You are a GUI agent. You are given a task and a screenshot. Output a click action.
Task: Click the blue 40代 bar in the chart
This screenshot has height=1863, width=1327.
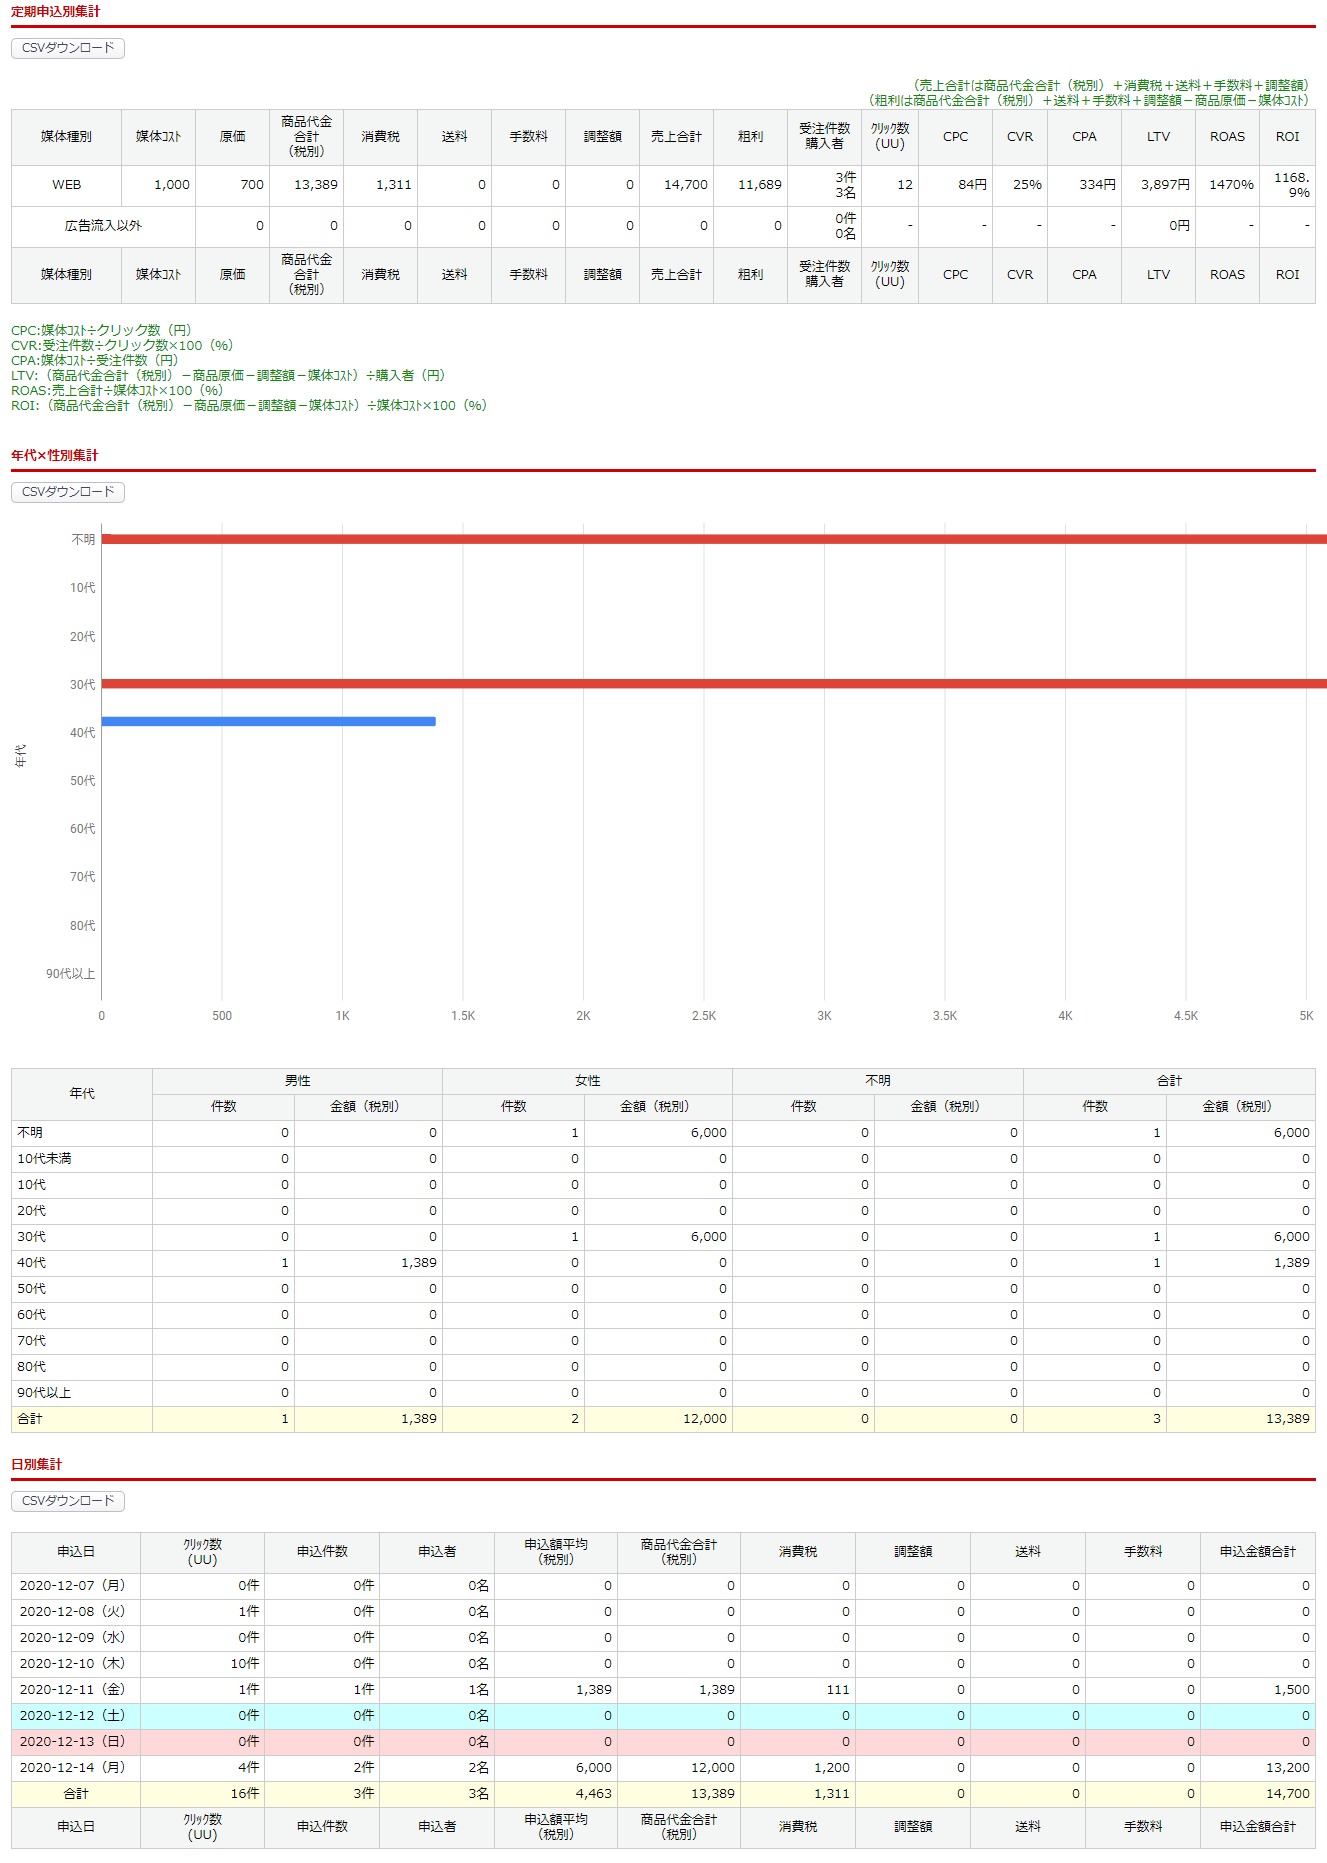point(268,721)
